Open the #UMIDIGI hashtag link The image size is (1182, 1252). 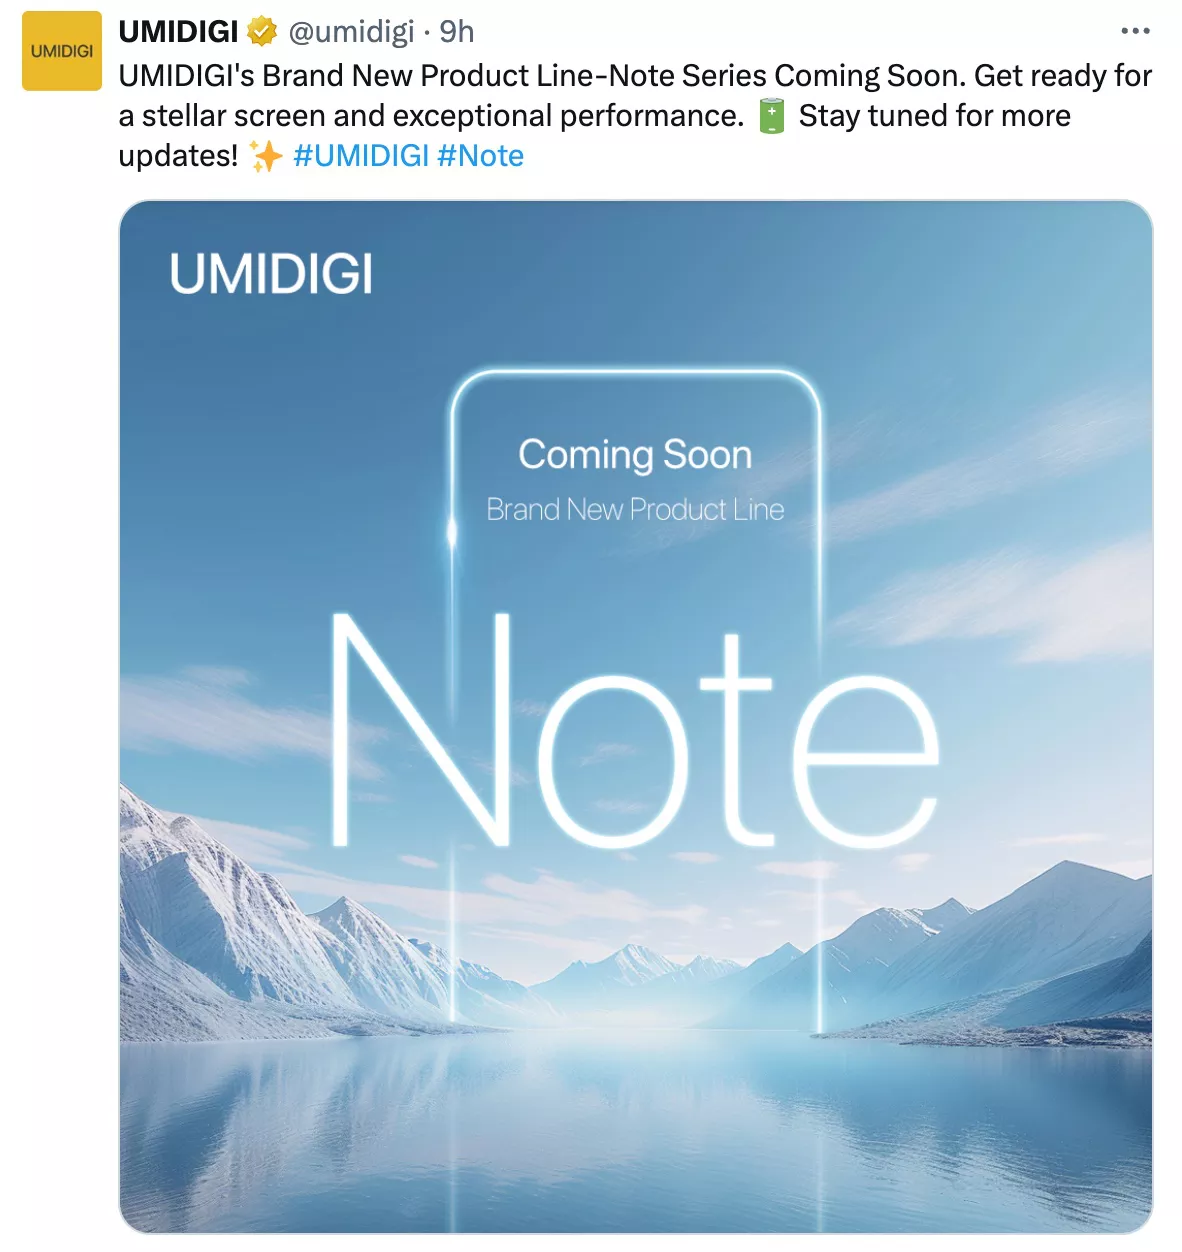tap(361, 156)
